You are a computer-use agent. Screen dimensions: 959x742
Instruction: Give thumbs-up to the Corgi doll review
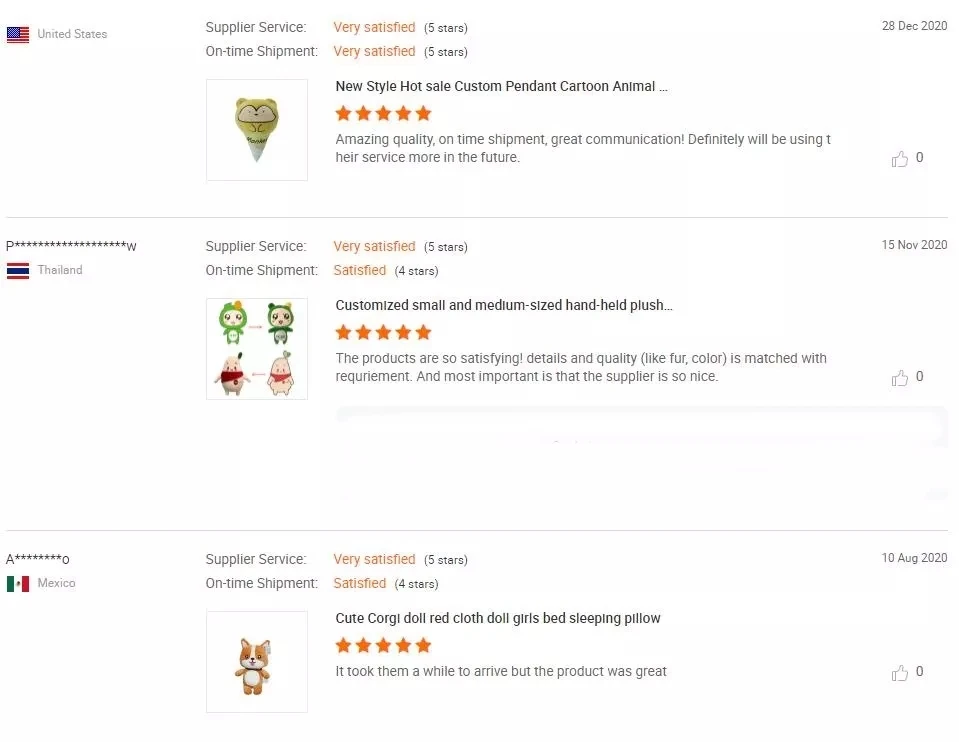point(900,673)
